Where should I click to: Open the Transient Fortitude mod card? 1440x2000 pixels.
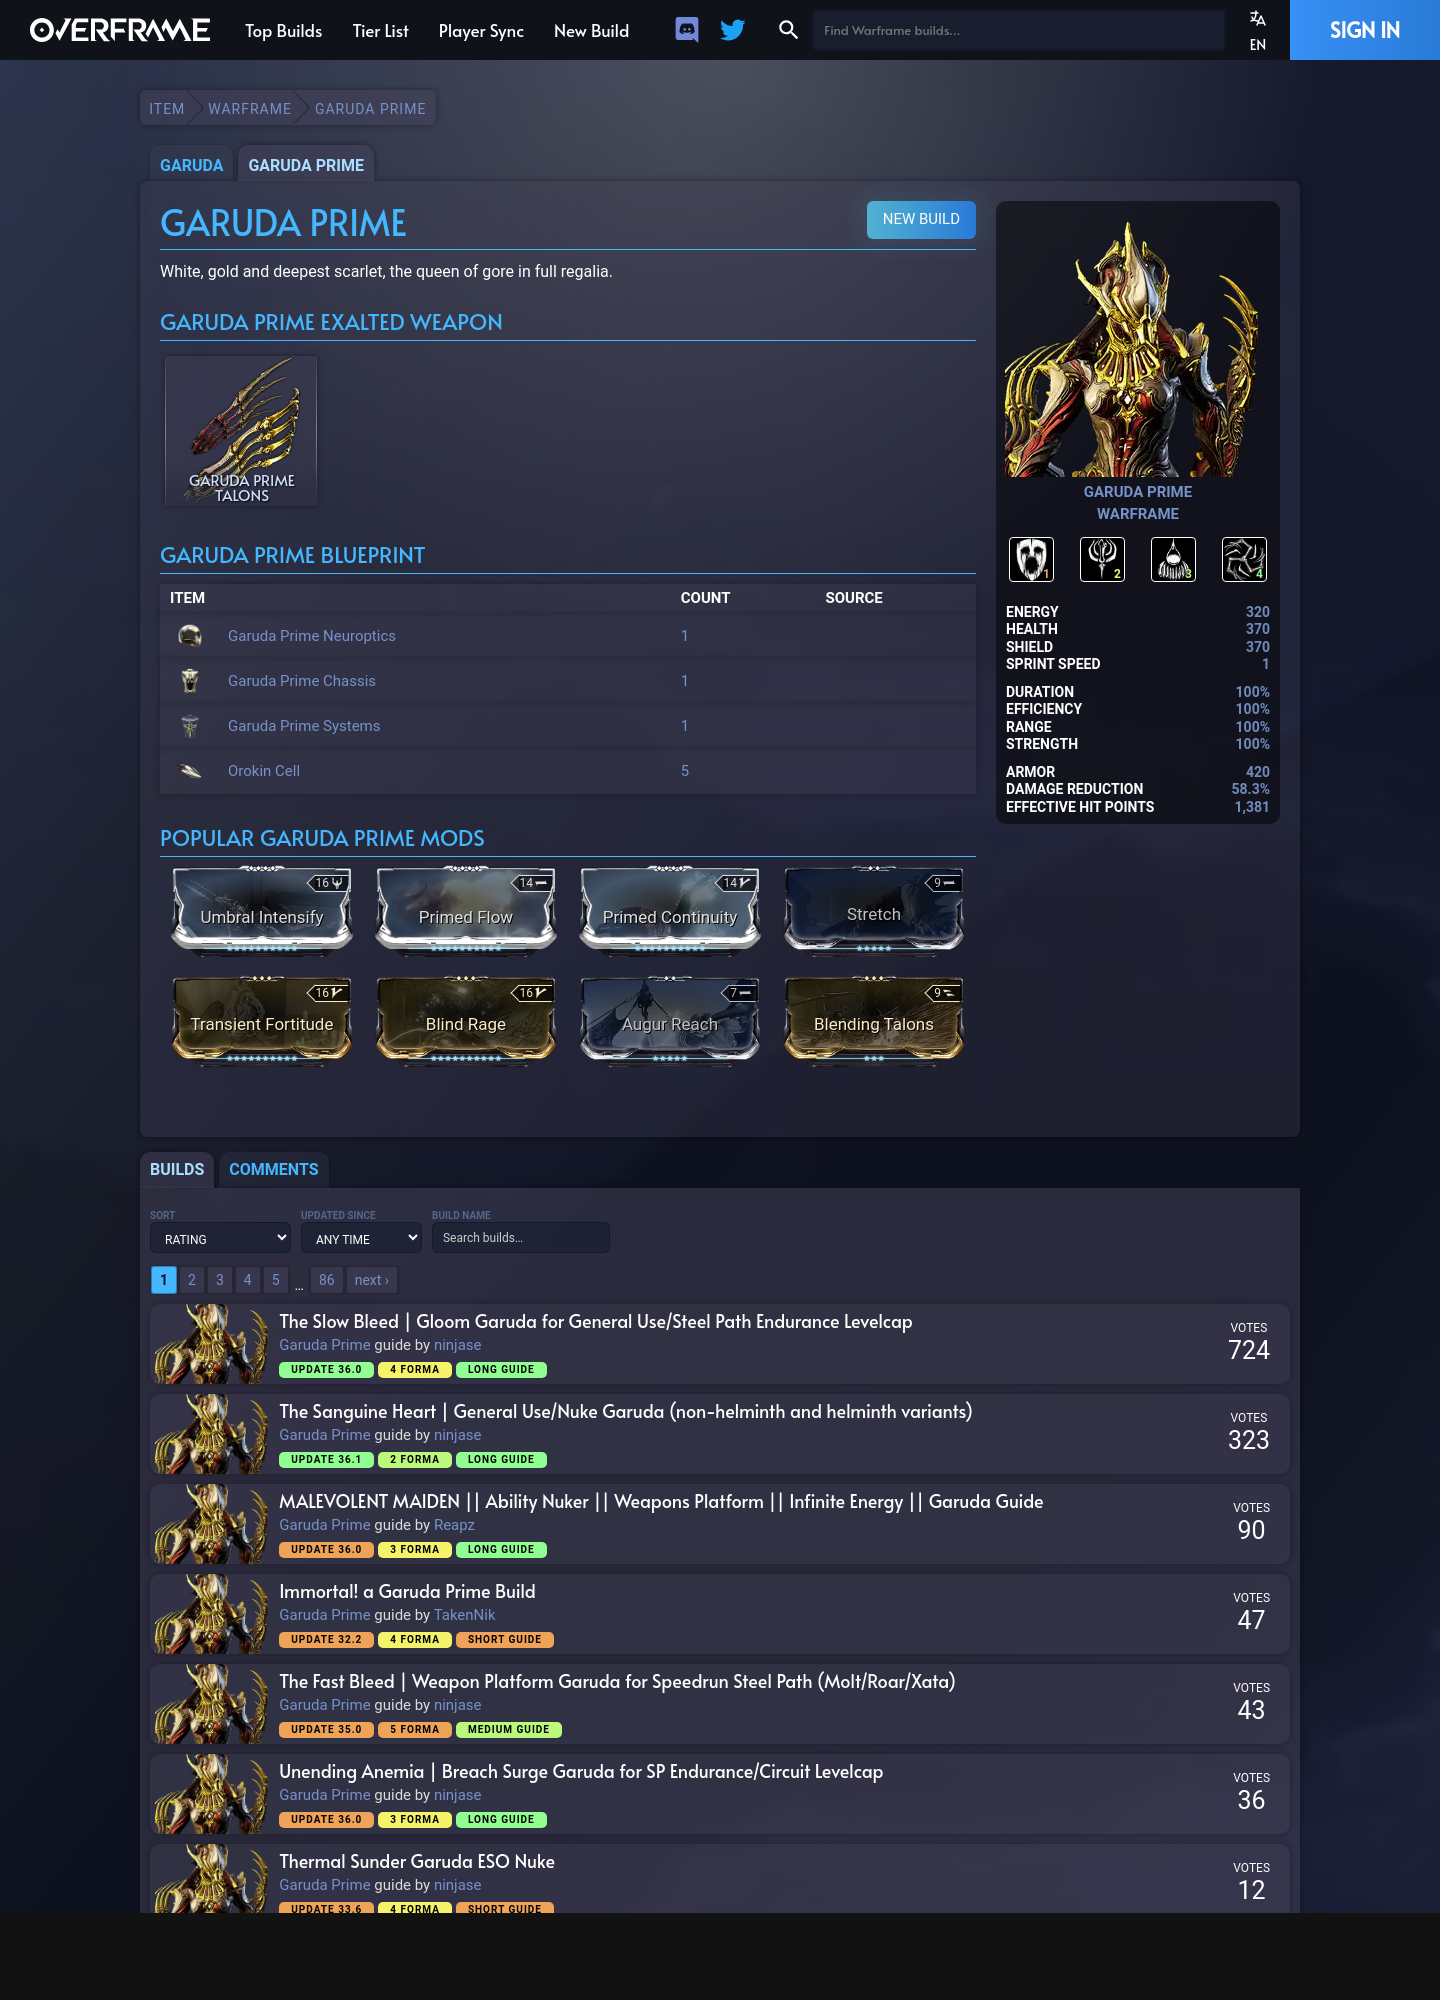[262, 1019]
